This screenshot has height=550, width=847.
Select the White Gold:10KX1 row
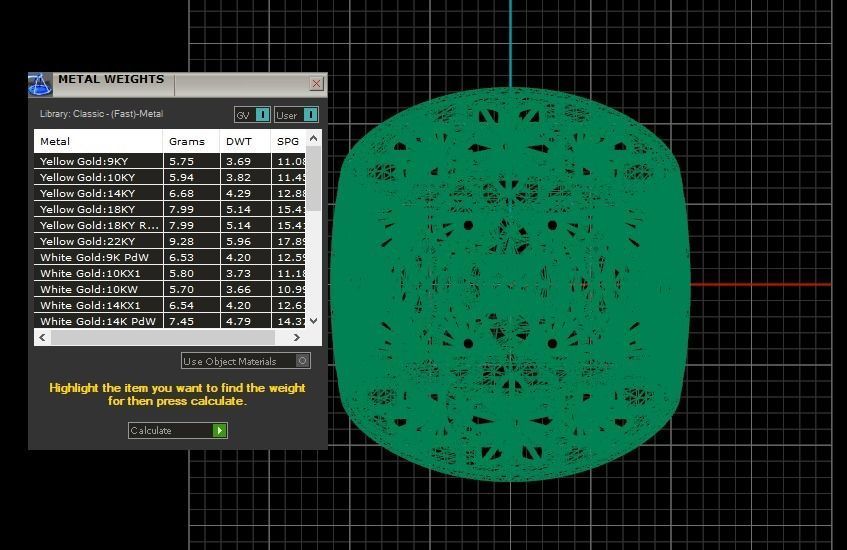click(170, 273)
